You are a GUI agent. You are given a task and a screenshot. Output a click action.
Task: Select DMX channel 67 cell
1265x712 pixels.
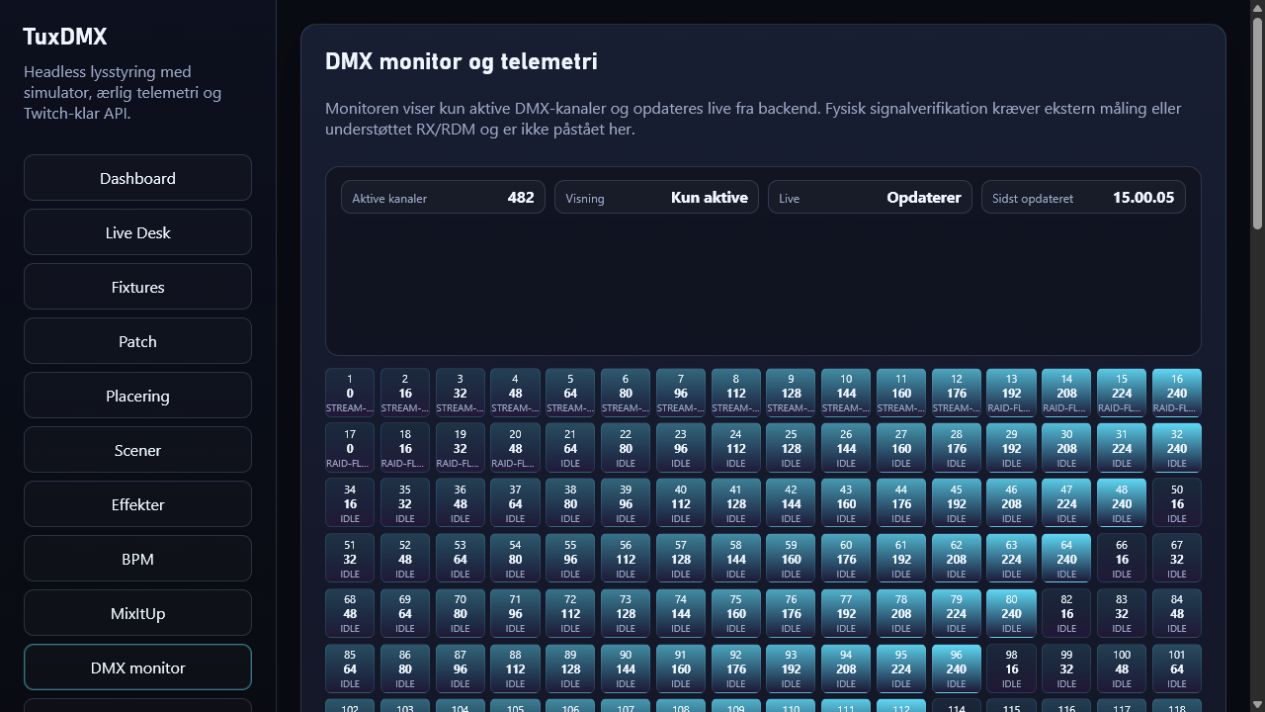point(1177,558)
